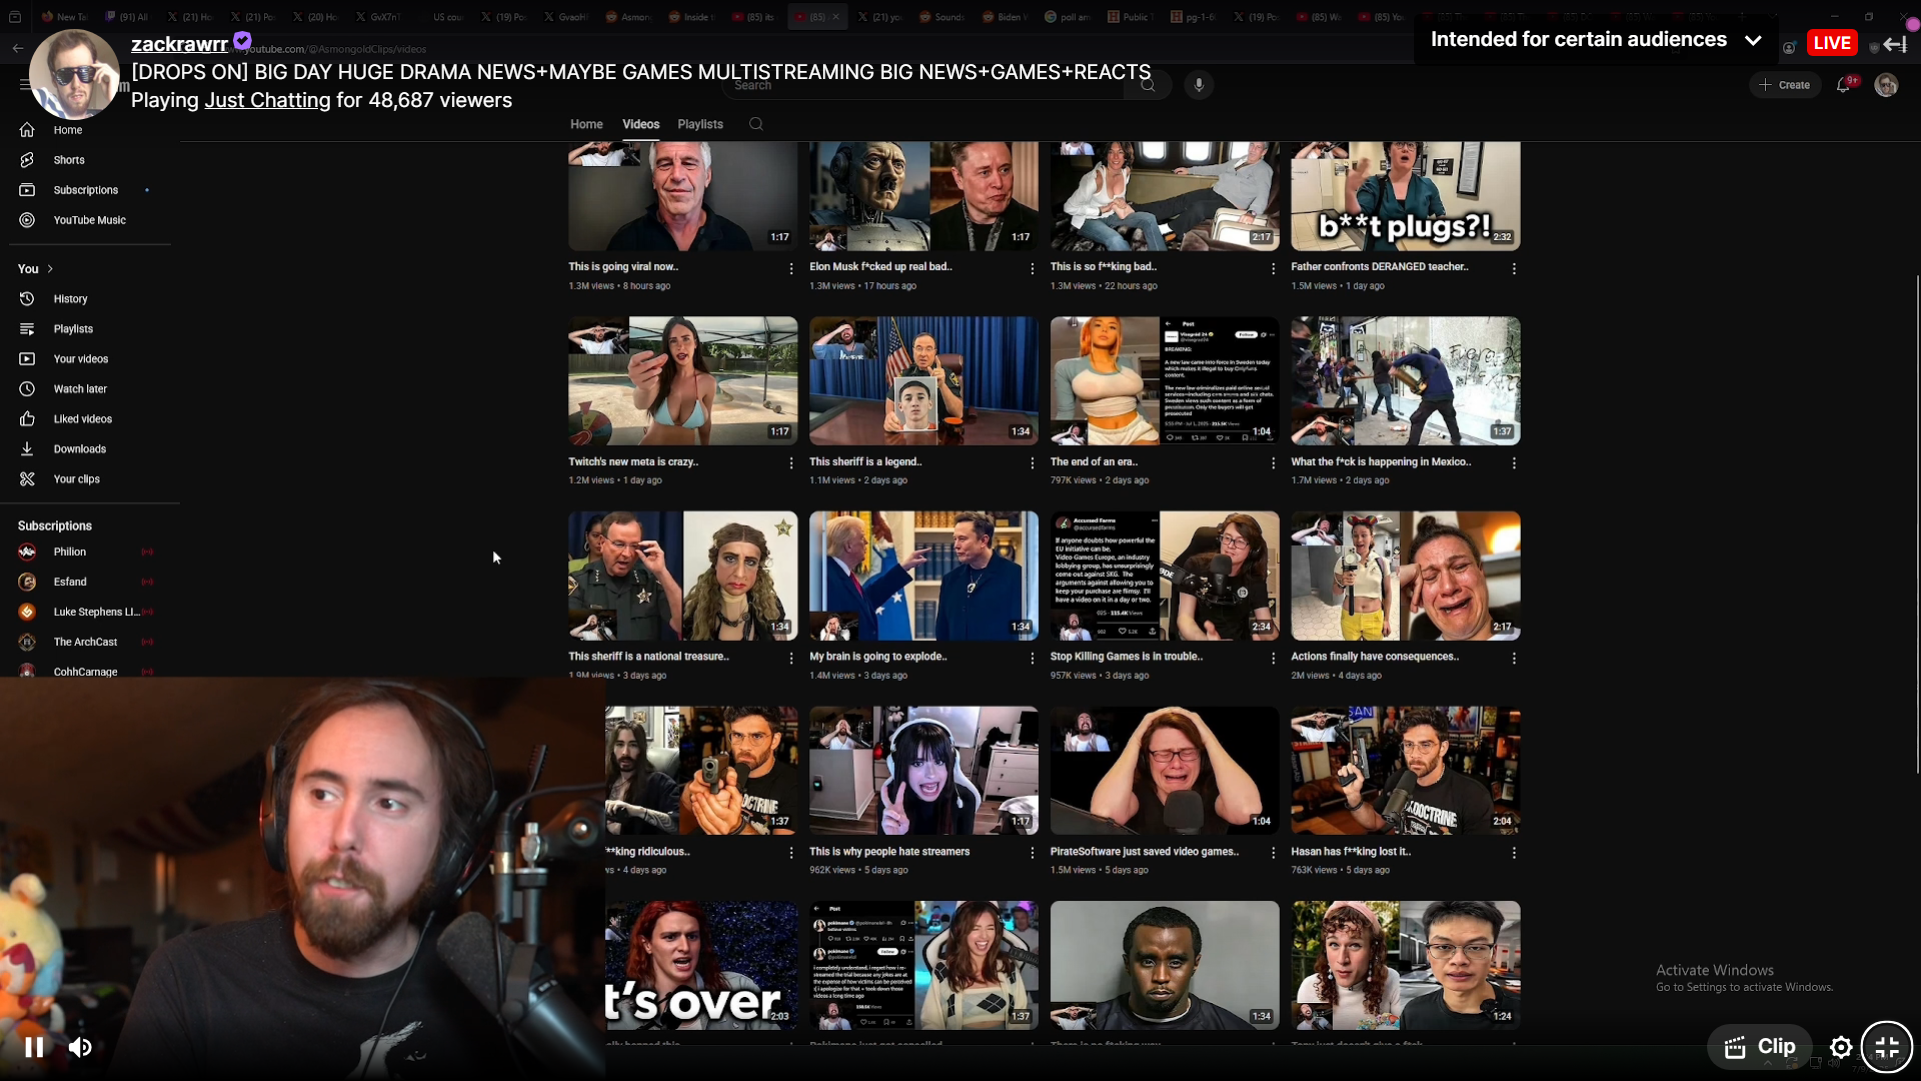The width and height of the screenshot is (1921, 1081).
Task: Open options for 'My brain is going to explode..'
Action: coord(1032,658)
